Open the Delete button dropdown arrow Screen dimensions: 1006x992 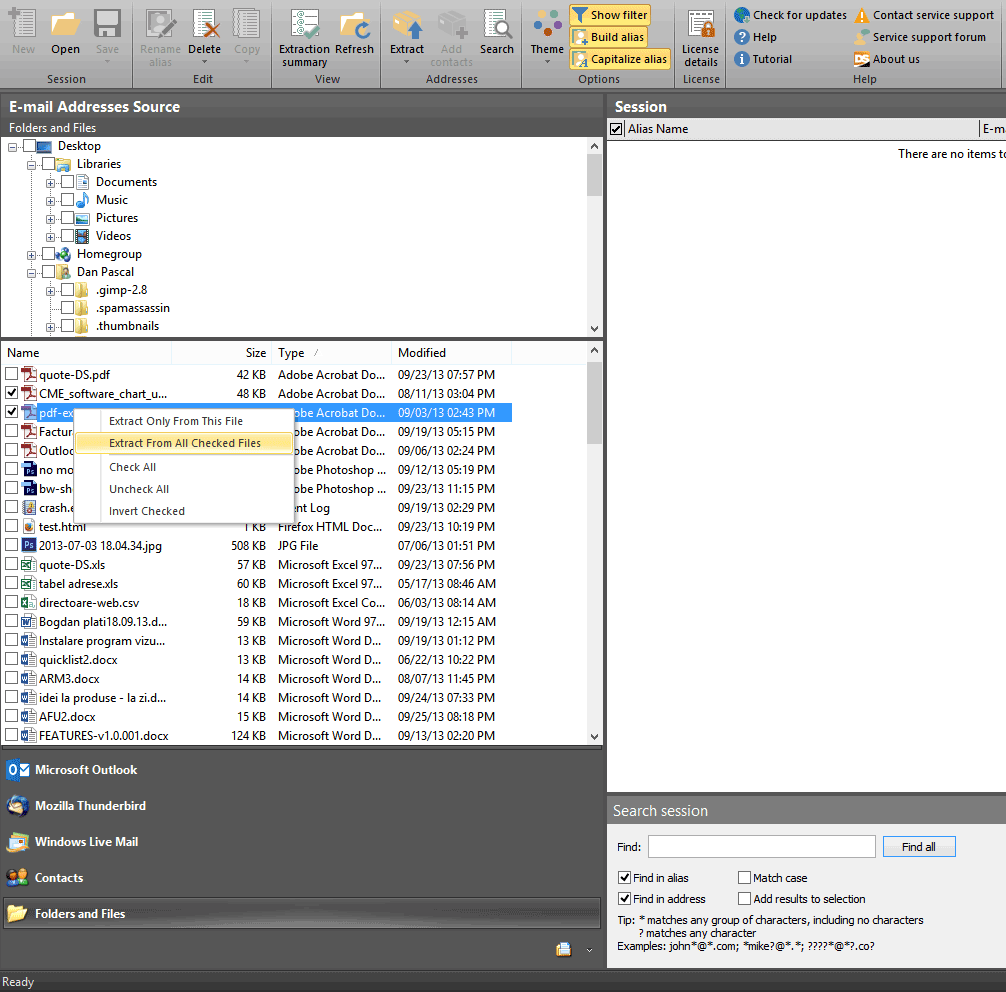click(x=205, y=62)
